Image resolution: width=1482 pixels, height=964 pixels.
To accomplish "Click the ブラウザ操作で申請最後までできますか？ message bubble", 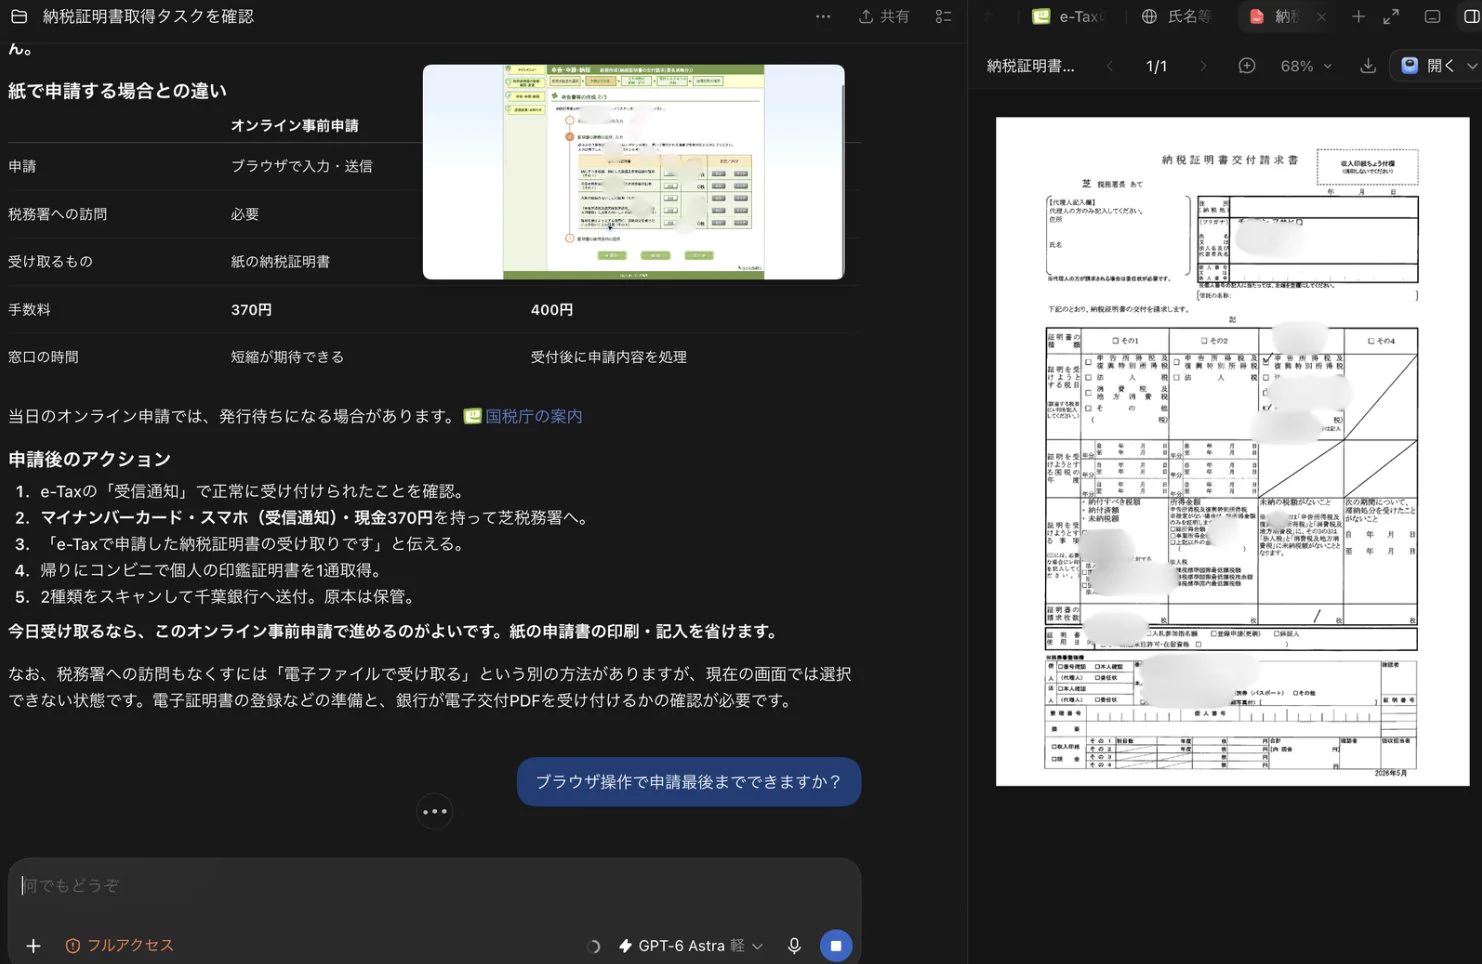I will click(688, 782).
